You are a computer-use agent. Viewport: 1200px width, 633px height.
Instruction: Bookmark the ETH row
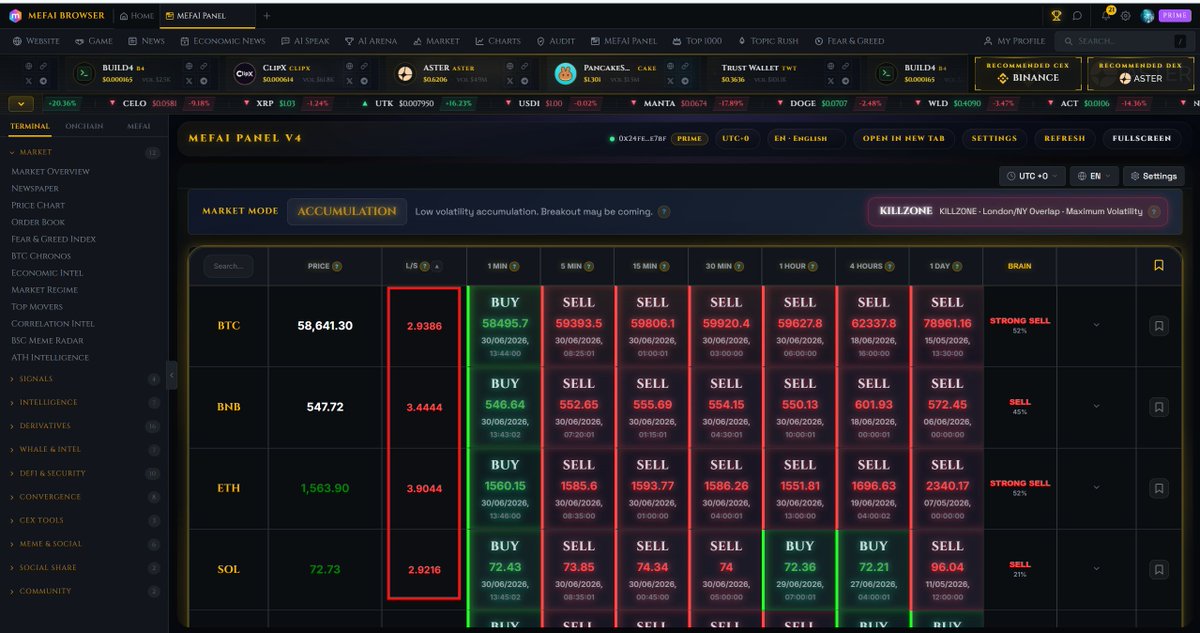pyautogui.click(x=1158, y=488)
